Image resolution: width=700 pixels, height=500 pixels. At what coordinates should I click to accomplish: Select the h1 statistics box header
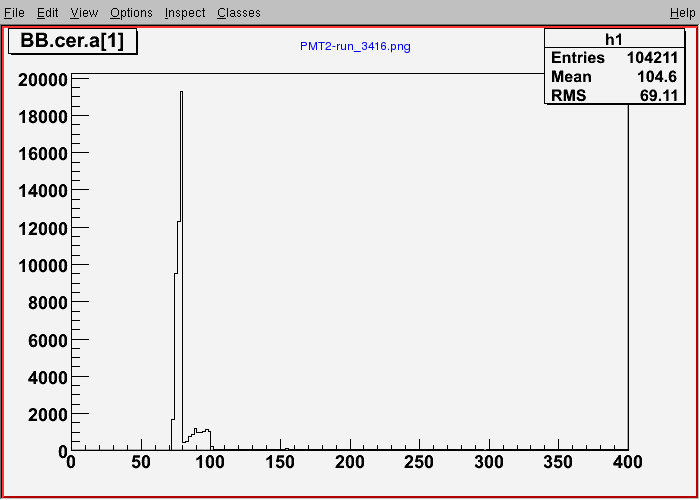tap(614, 39)
